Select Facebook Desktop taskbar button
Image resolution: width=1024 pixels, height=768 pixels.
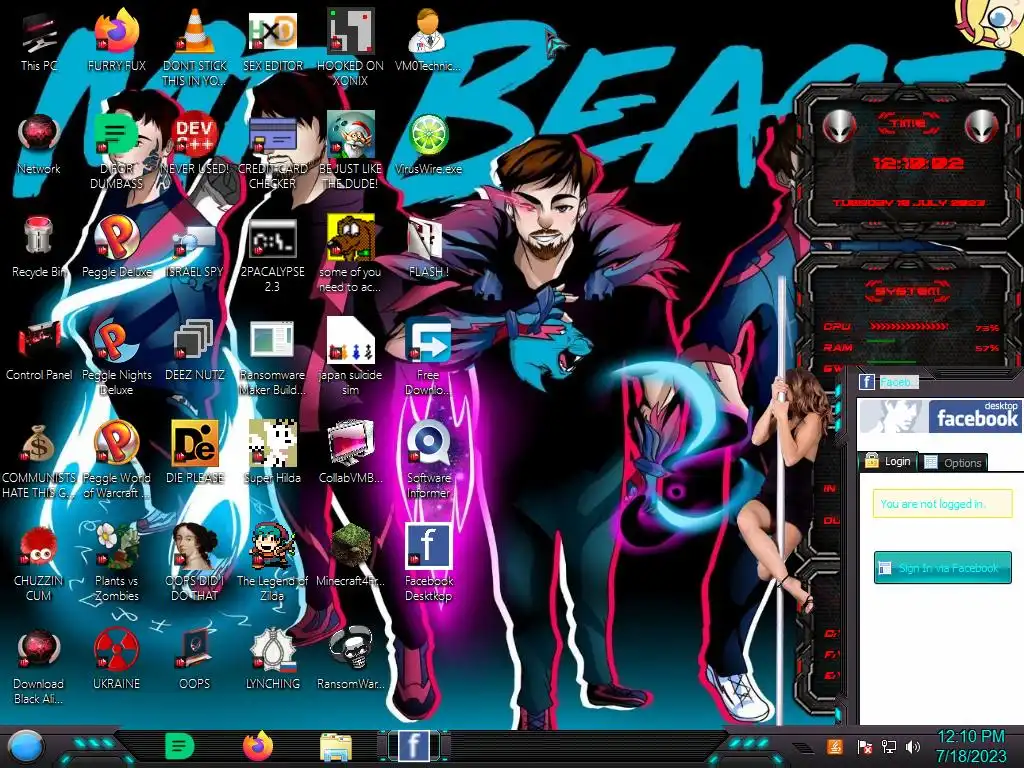pos(414,746)
